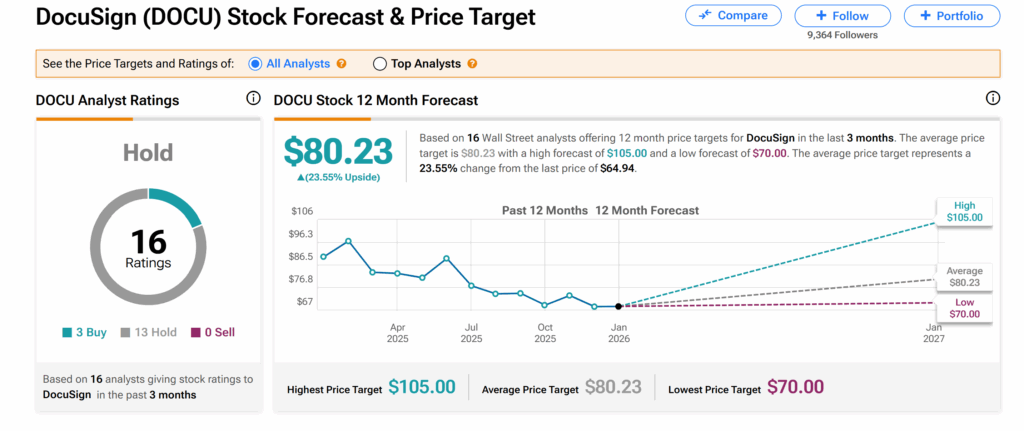Image resolution: width=1024 pixels, height=431 pixels.
Task: Click the info icon beside DOCU Analyst Ratings
Action: click(x=253, y=99)
